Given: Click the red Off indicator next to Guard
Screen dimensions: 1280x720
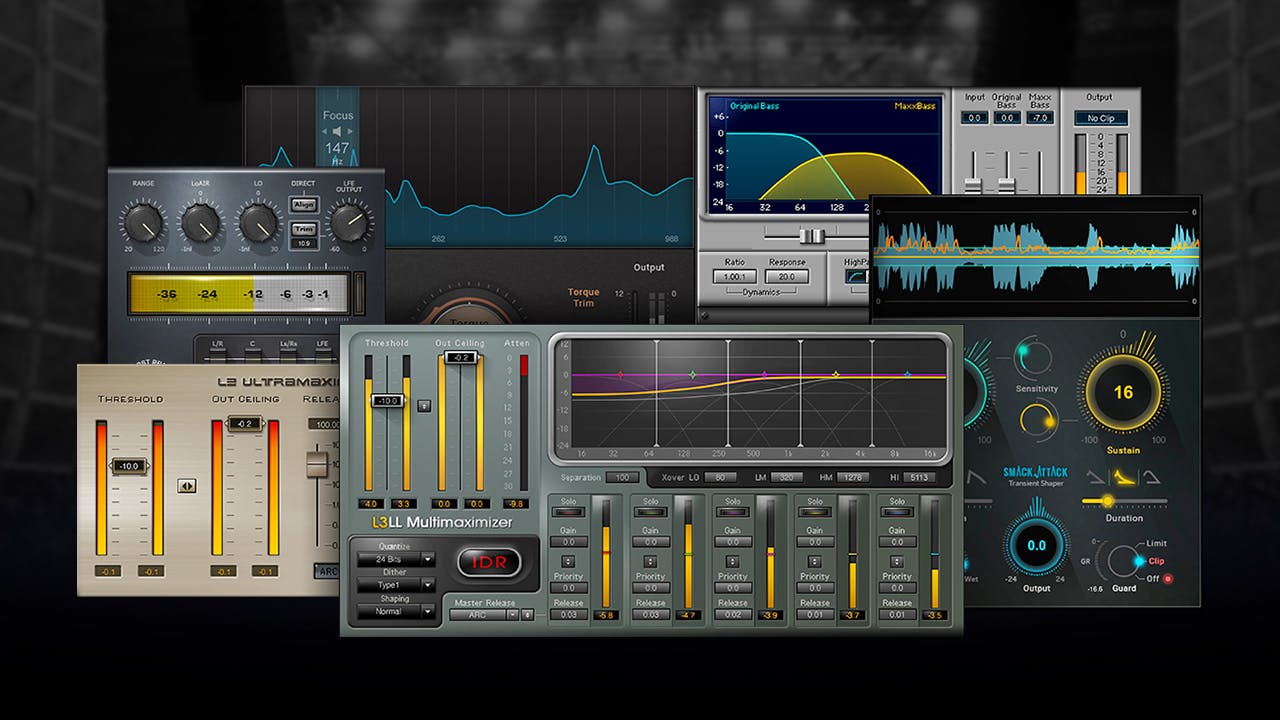Looking at the screenshot, I should click(1168, 578).
